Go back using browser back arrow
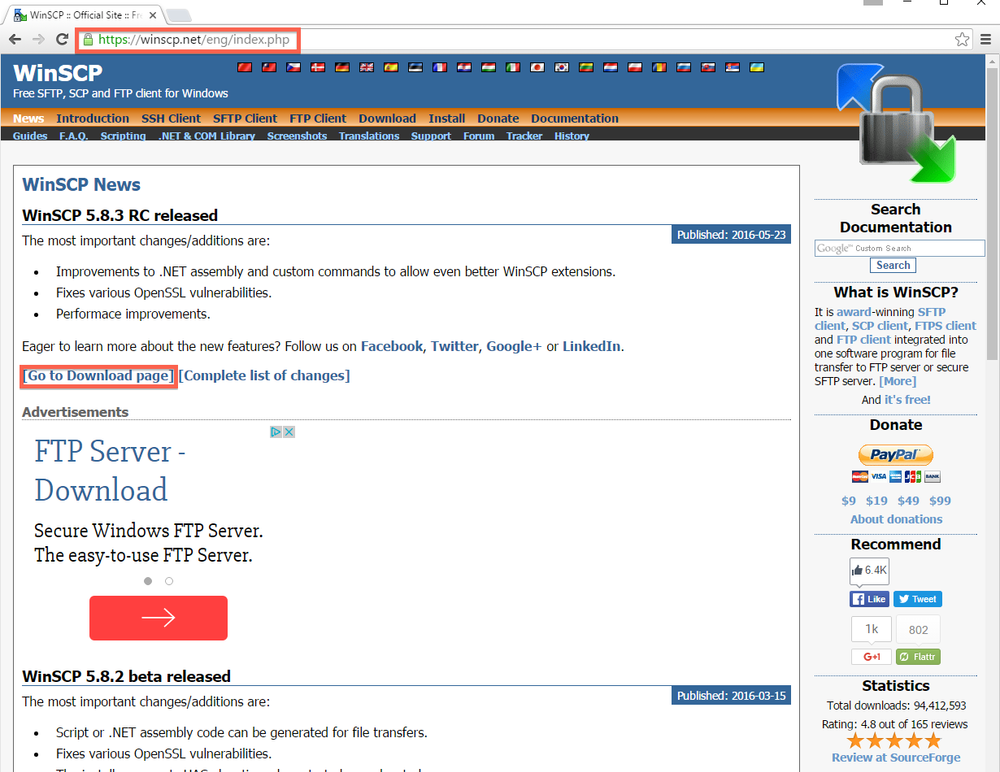 [15, 40]
